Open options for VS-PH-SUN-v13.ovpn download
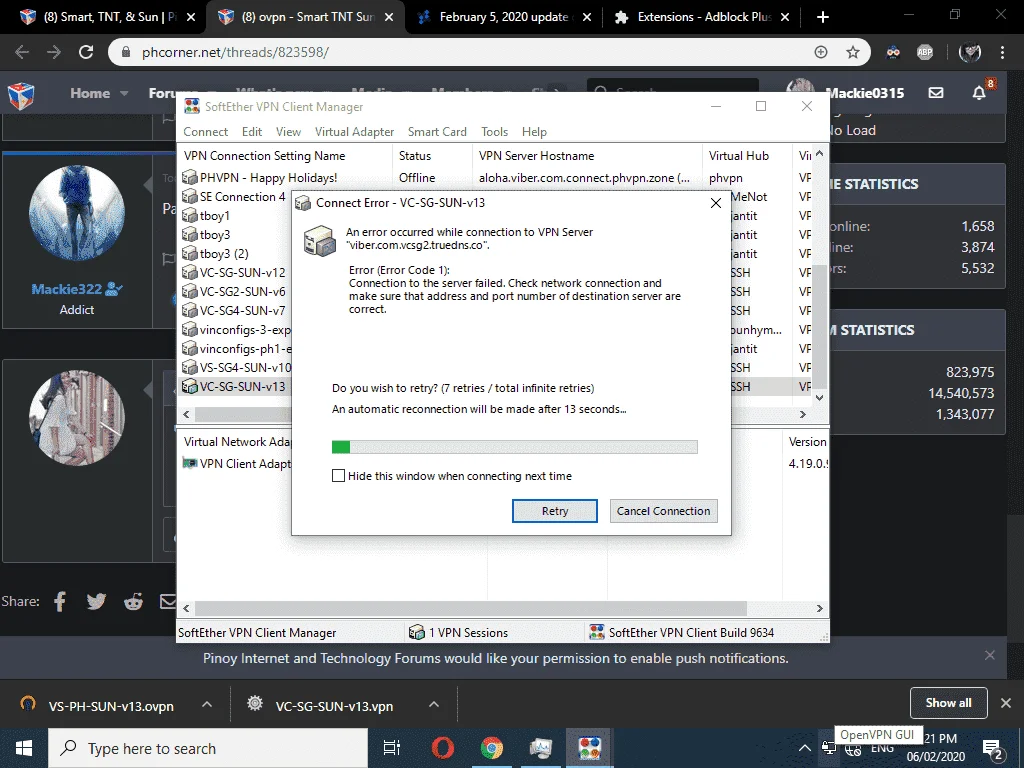1024x768 pixels. (x=207, y=705)
